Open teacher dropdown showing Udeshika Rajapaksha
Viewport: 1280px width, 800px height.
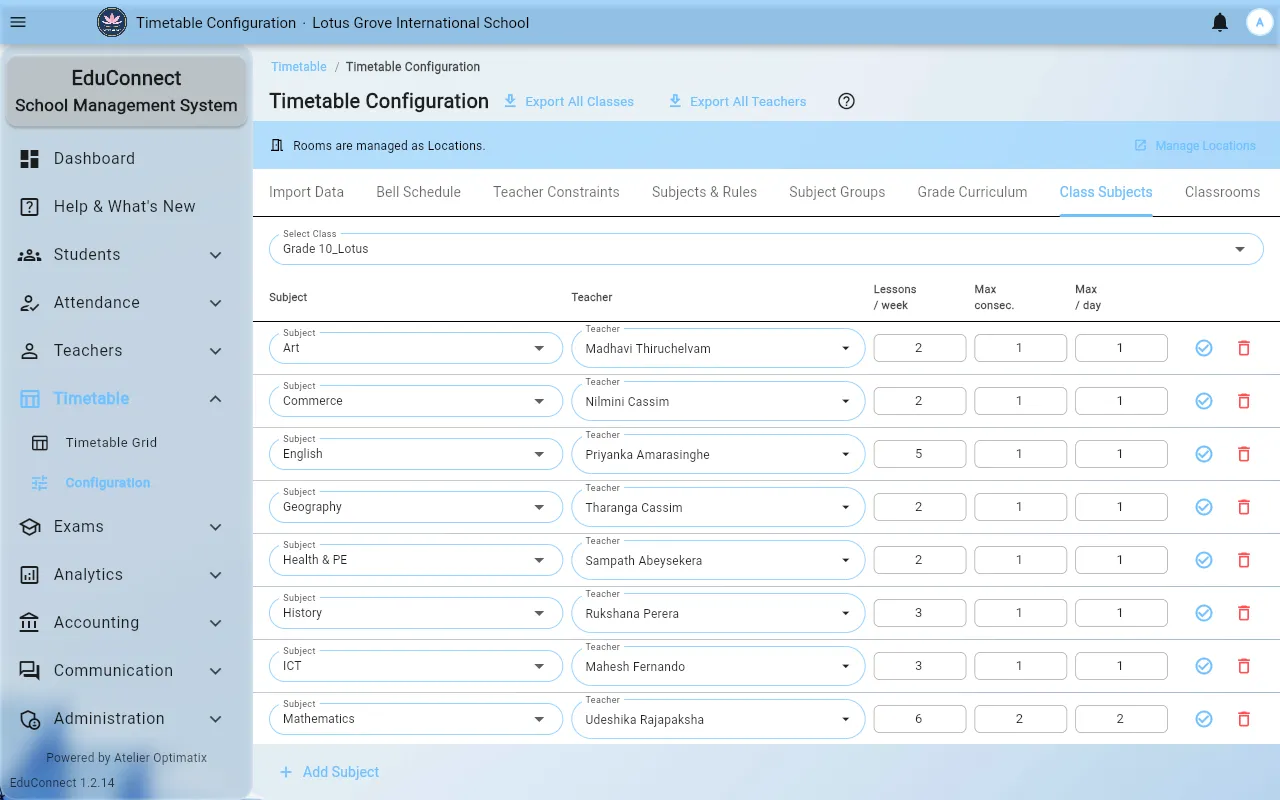click(x=718, y=719)
